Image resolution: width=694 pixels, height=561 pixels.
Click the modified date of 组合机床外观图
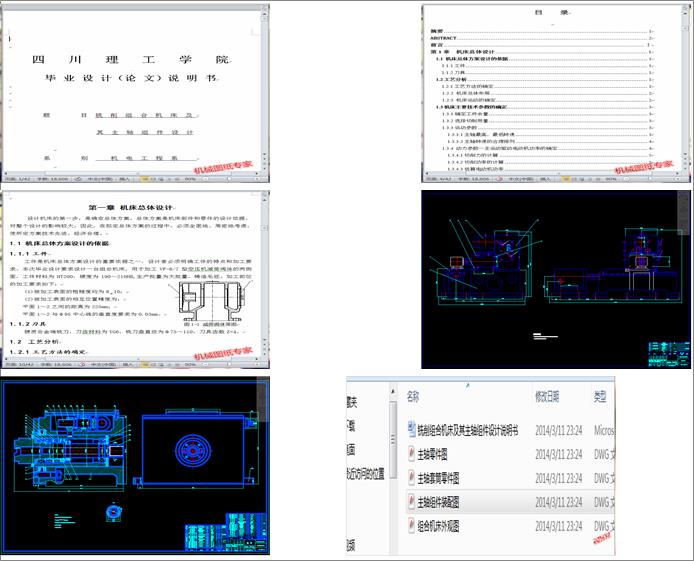click(x=559, y=526)
